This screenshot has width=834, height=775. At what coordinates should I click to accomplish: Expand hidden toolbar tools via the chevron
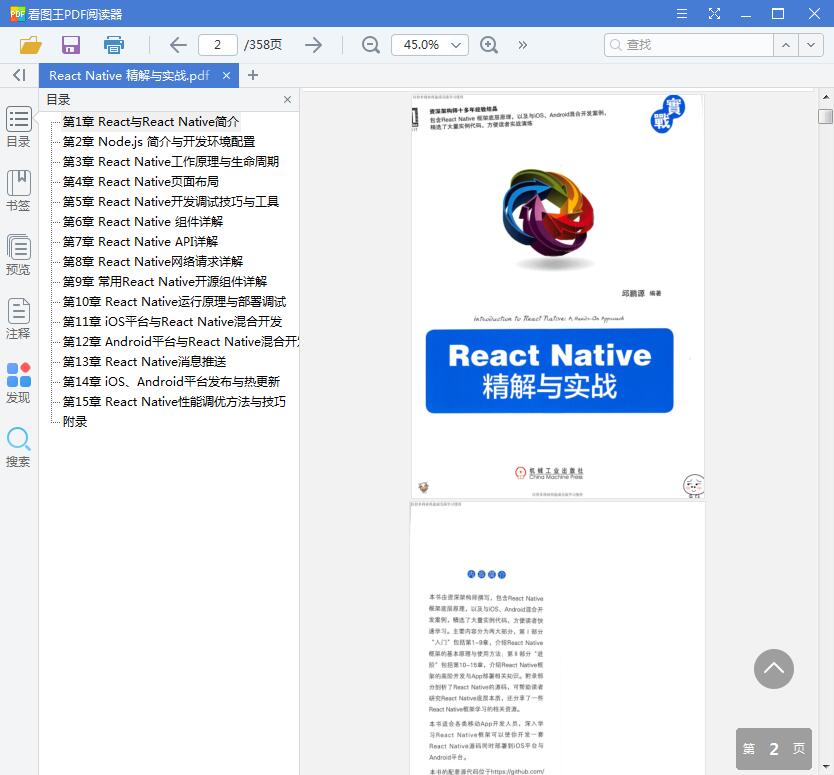coord(522,45)
